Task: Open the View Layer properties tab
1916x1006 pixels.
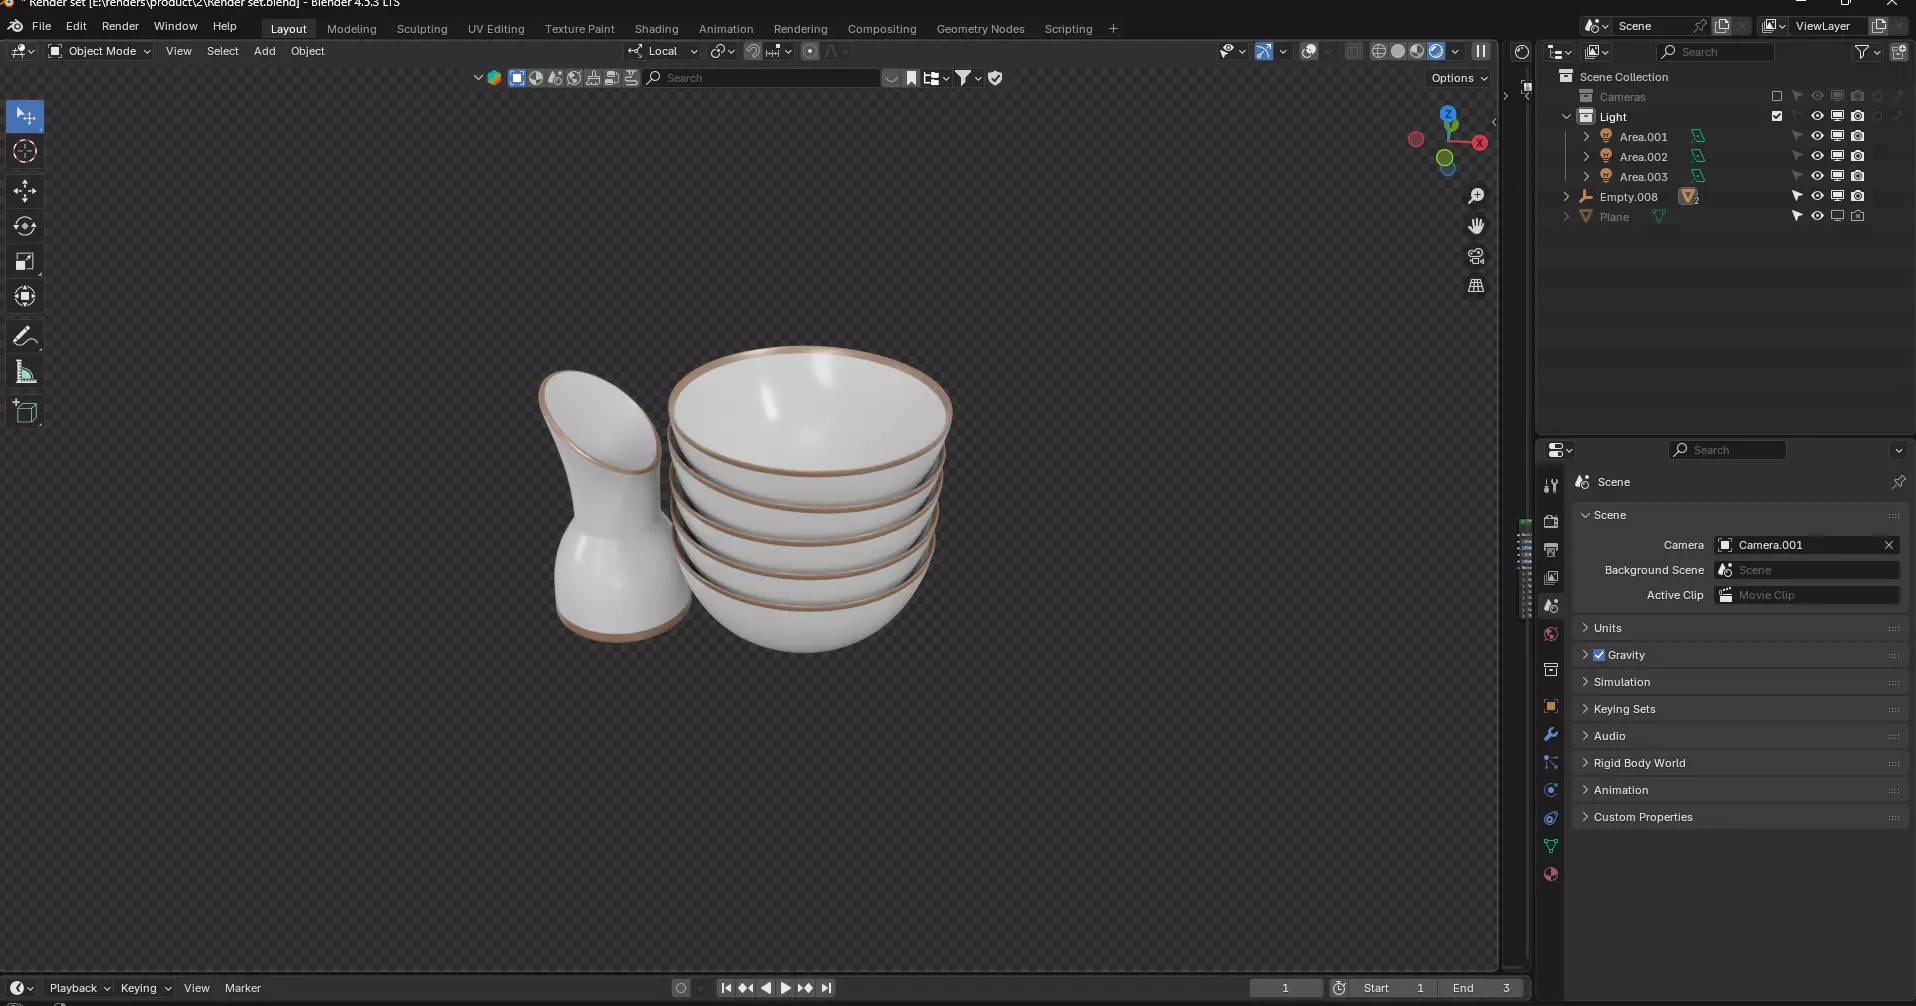Action: pos(1551,578)
